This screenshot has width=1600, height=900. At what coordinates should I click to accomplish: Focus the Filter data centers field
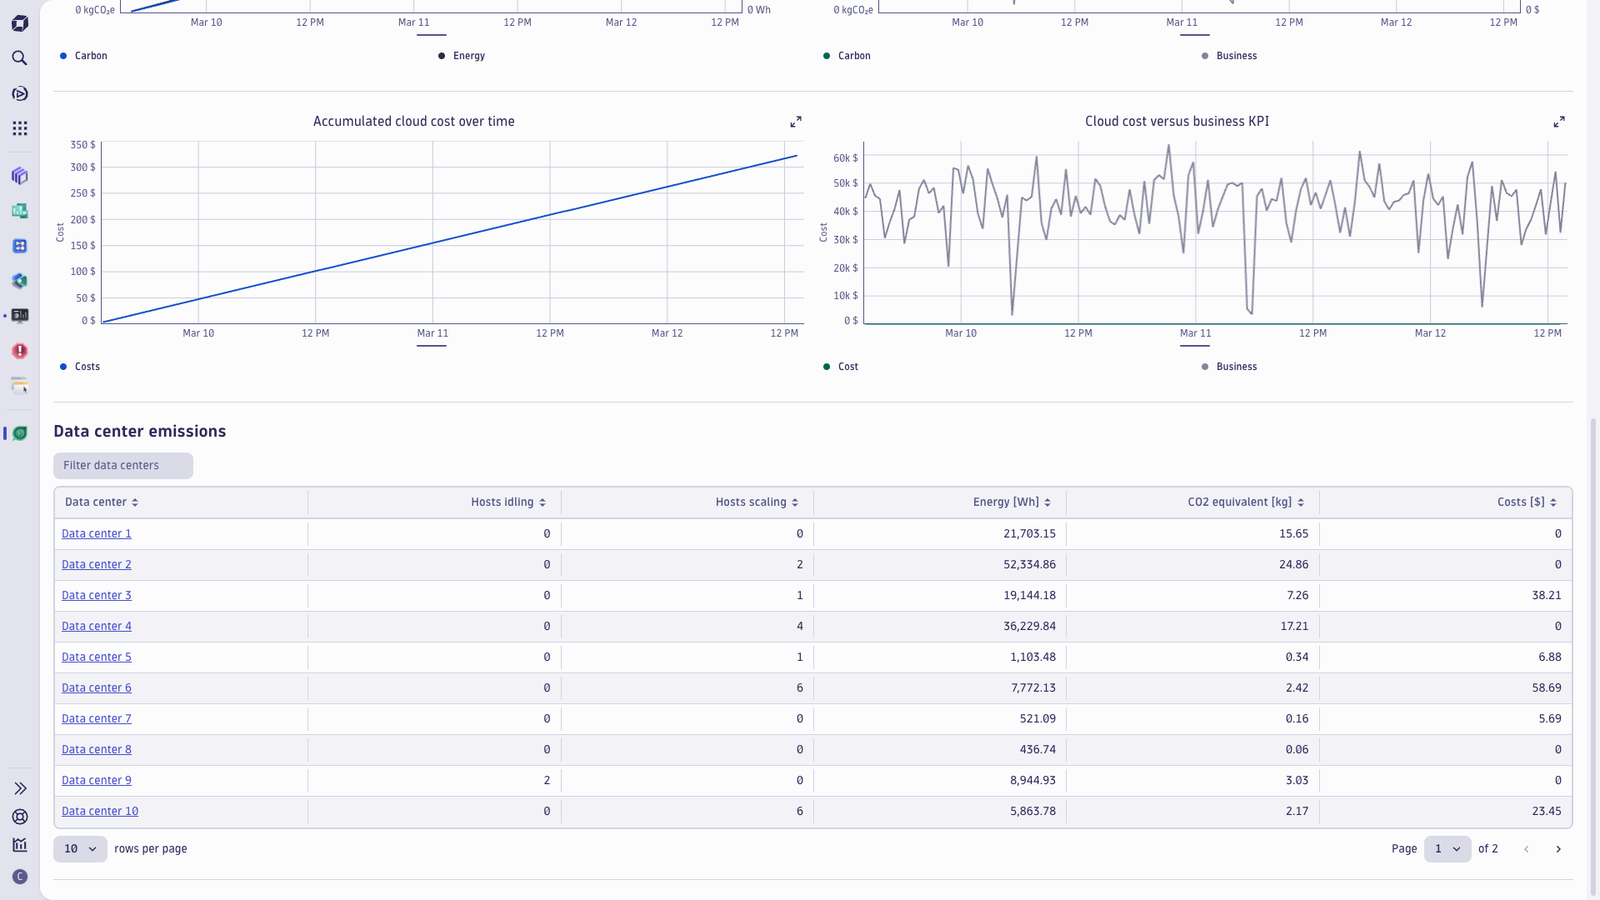click(123, 466)
